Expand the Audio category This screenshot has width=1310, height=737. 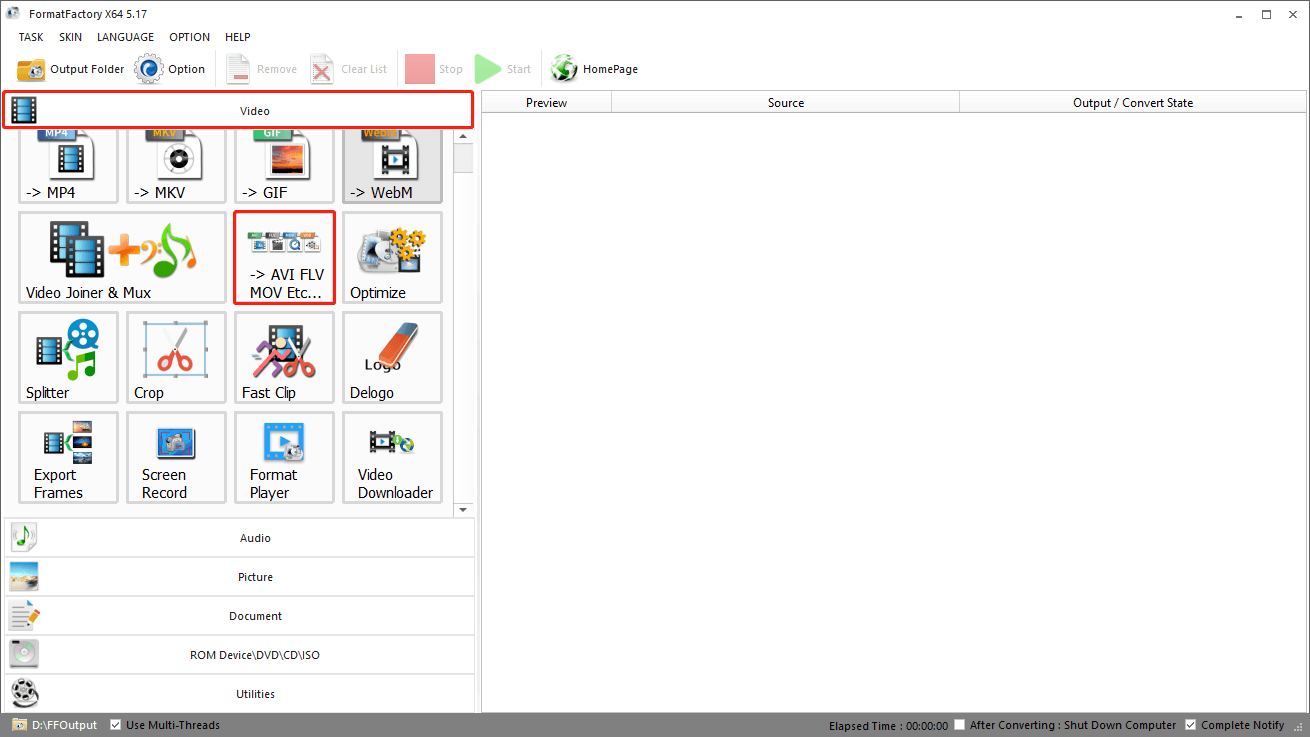pos(240,538)
